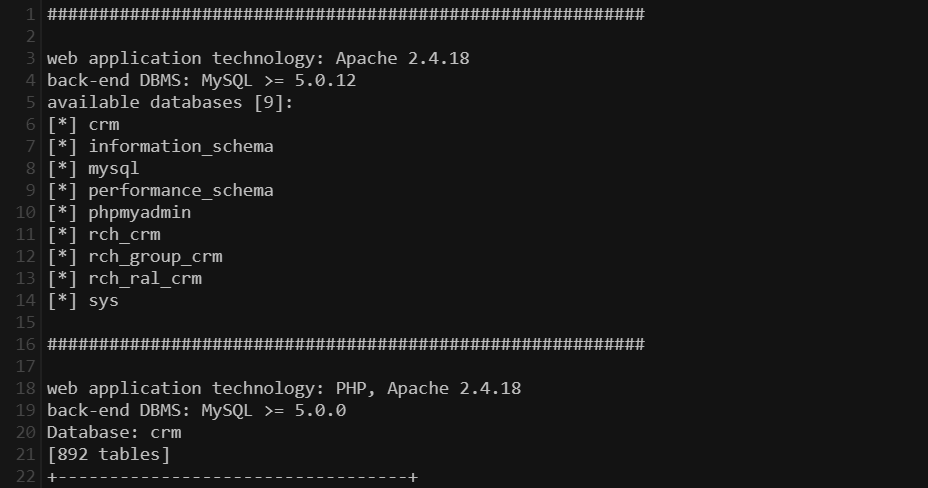Click the 'mysql' database entry on line 8
This screenshot has height=488, width=928.
pos(113,168)
